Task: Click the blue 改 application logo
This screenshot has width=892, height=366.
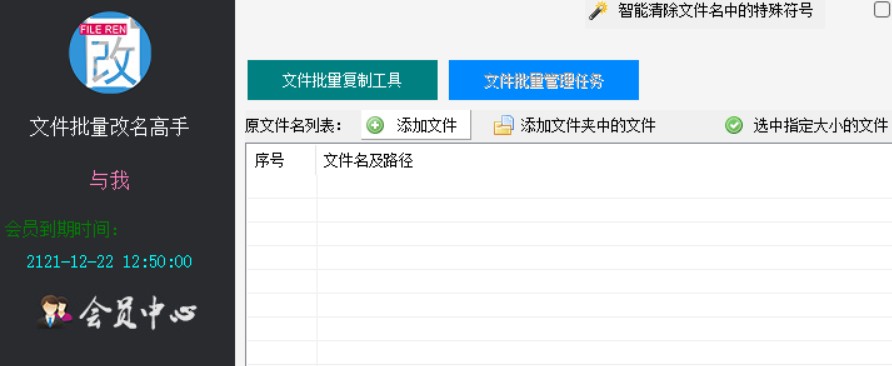Action: coord(110,52)
